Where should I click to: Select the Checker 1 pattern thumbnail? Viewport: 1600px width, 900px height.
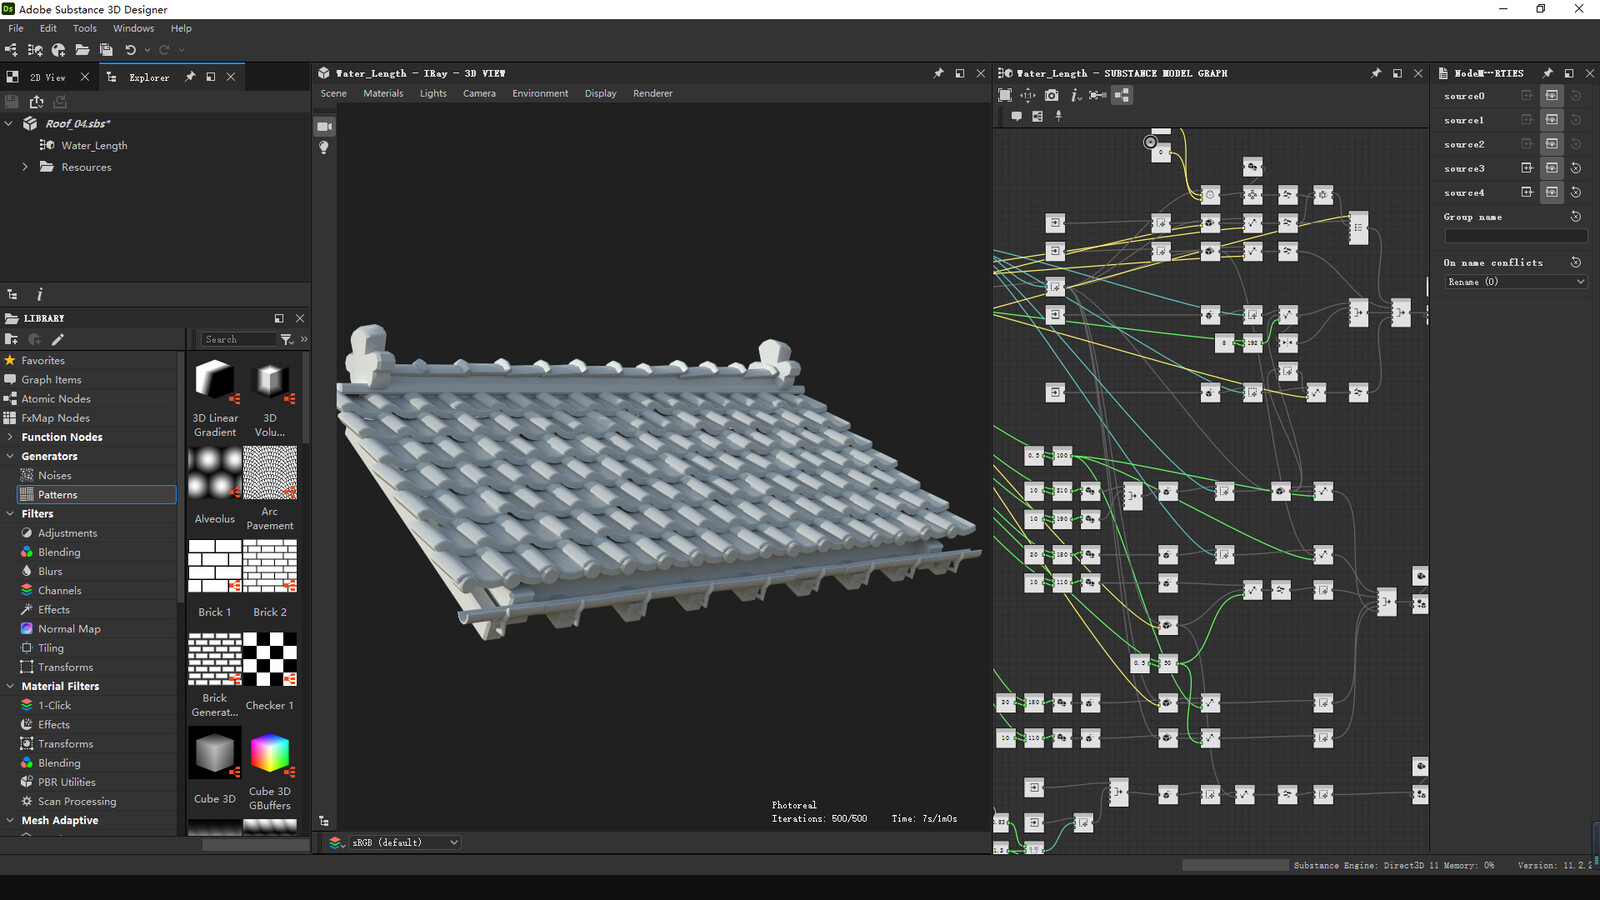tap(270, 659)
